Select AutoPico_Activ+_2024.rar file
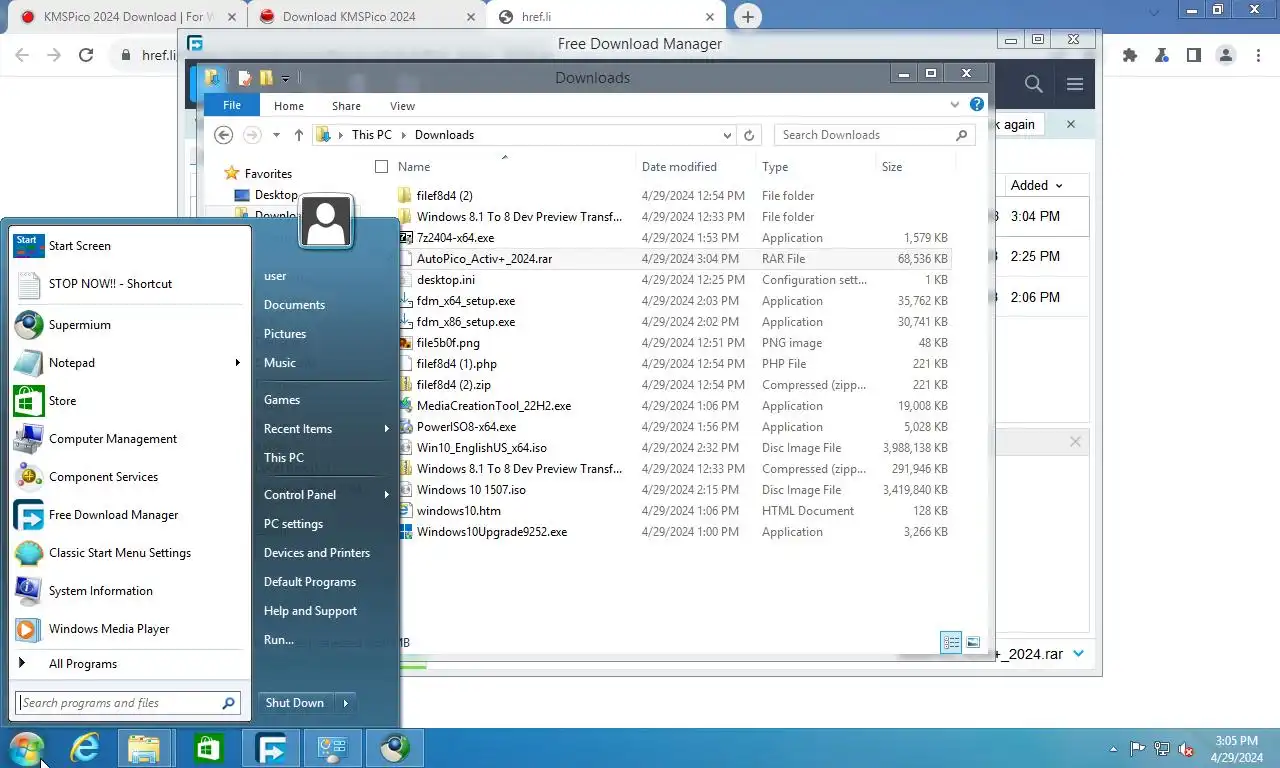Image resolution: width=1280 pixels, height=768 pixels. 484,259
